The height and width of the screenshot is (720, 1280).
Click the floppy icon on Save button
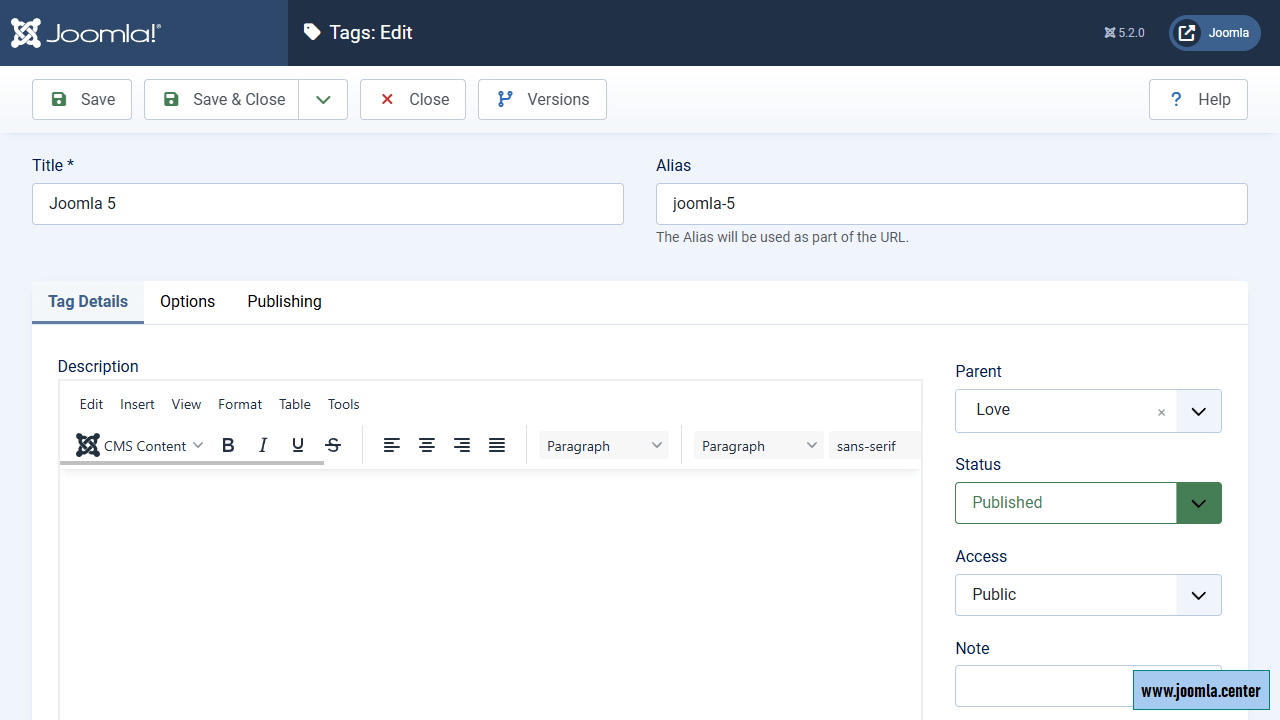59,99
